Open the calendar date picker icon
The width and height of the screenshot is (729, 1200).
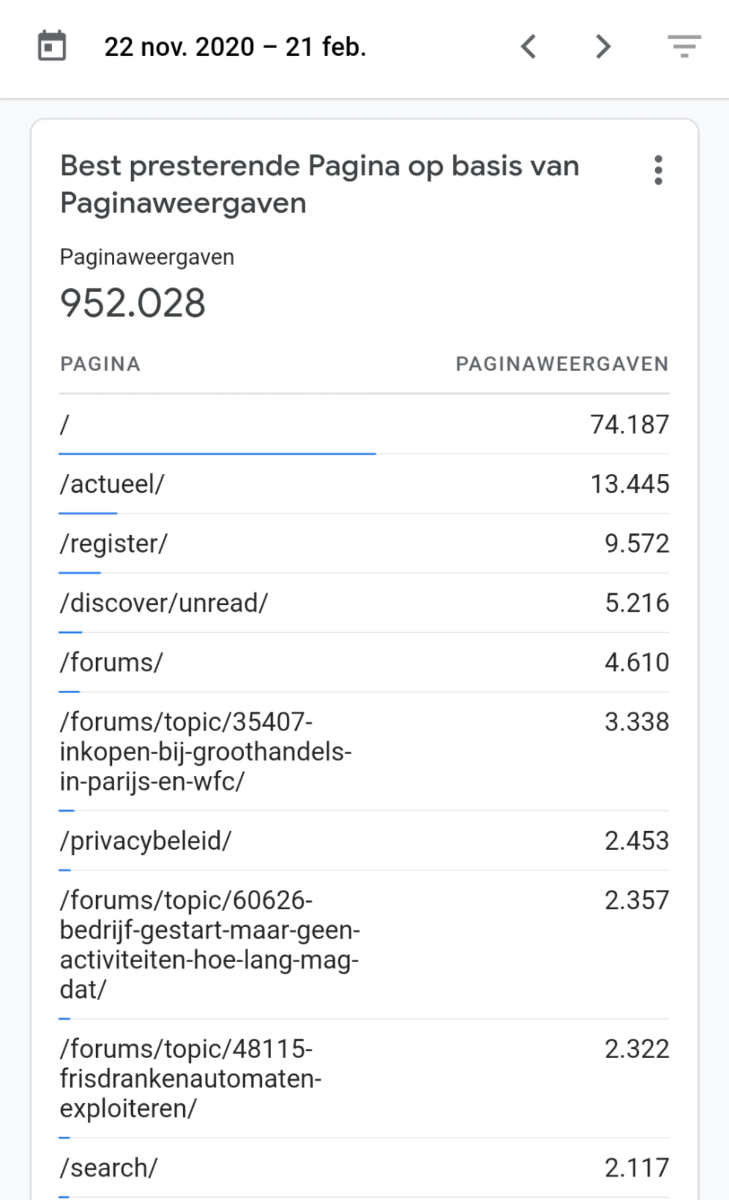(x=52, y=46)
